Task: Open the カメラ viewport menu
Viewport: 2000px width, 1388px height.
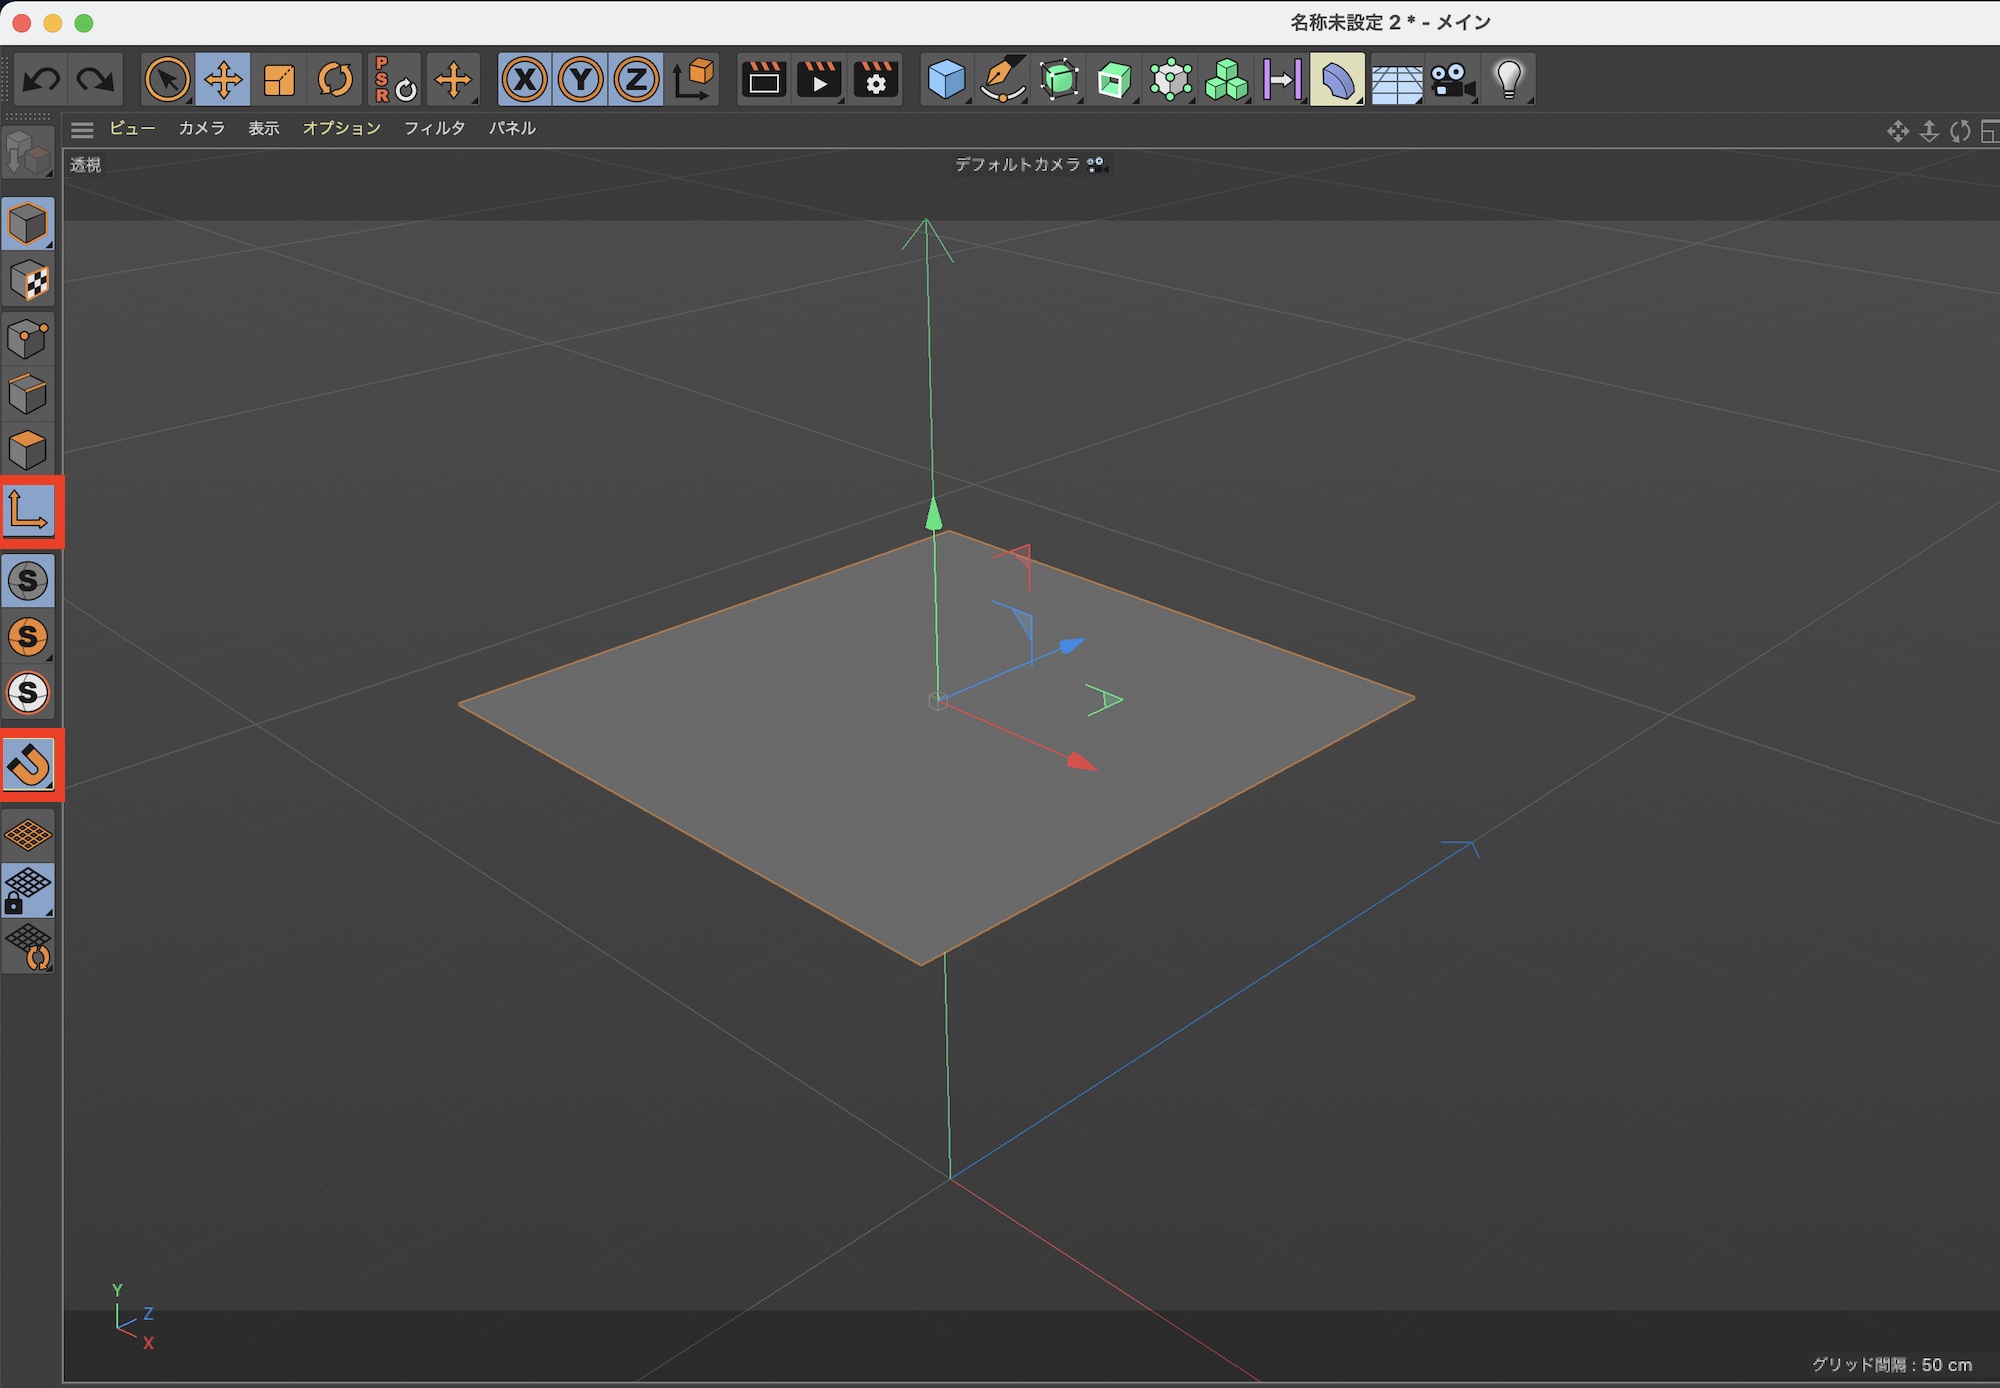Action: (x=201, y=128)
